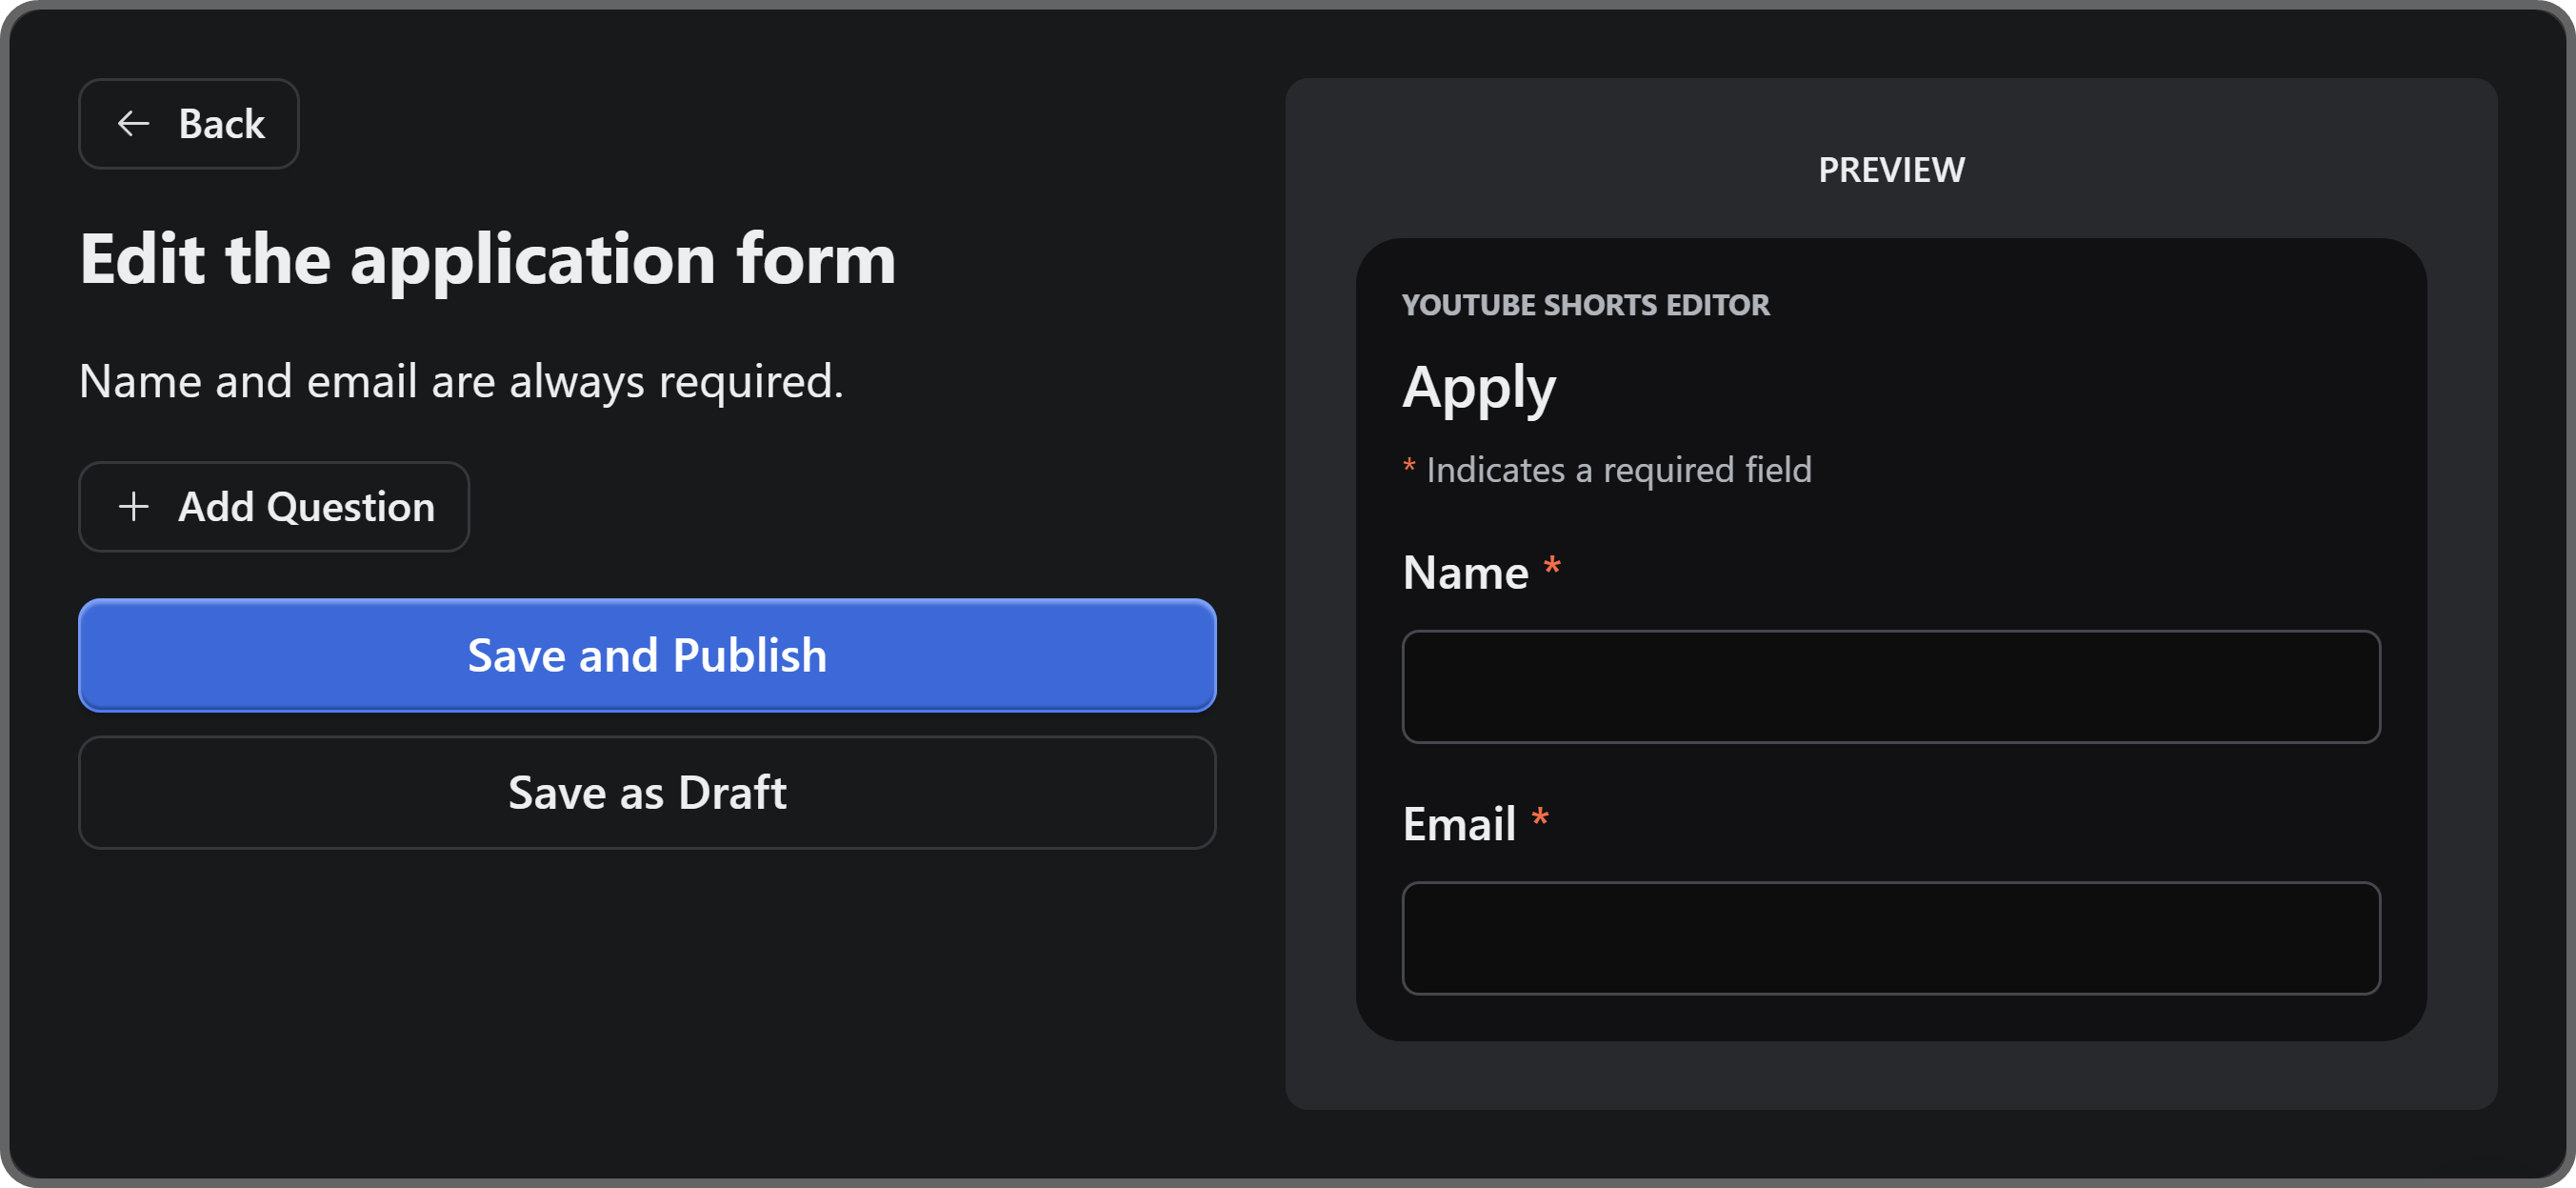Click the asterisk before 'Indicates a required field'
2576x1188 pixels.
point(1409,467)
